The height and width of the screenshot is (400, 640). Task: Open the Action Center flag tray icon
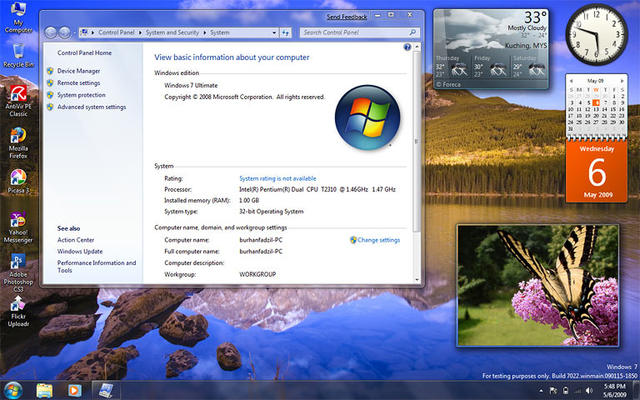tap(554, 391)
